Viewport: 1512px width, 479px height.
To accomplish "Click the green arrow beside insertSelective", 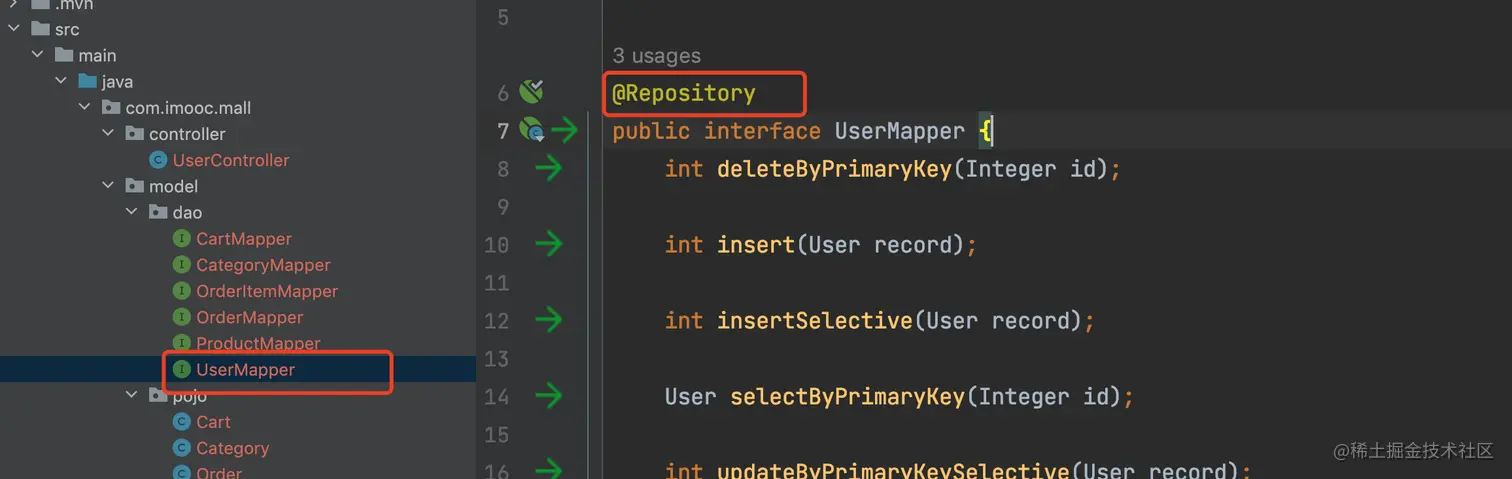I will tap(549, 319).
